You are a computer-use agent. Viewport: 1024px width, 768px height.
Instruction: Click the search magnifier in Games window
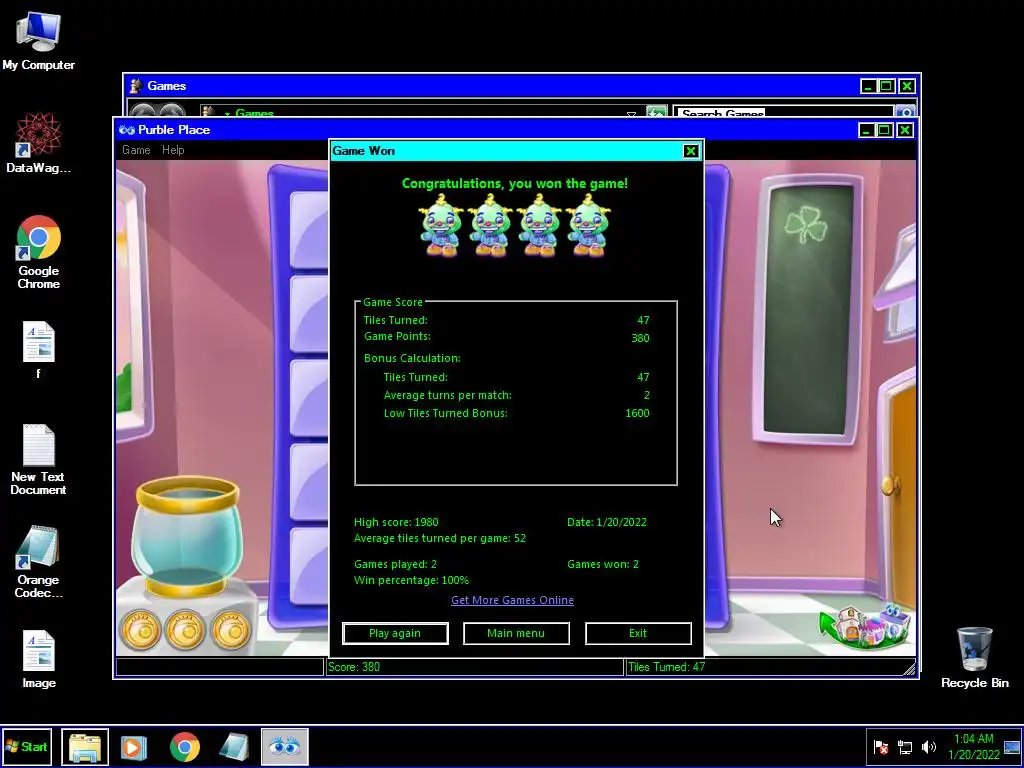click(905, 112)
